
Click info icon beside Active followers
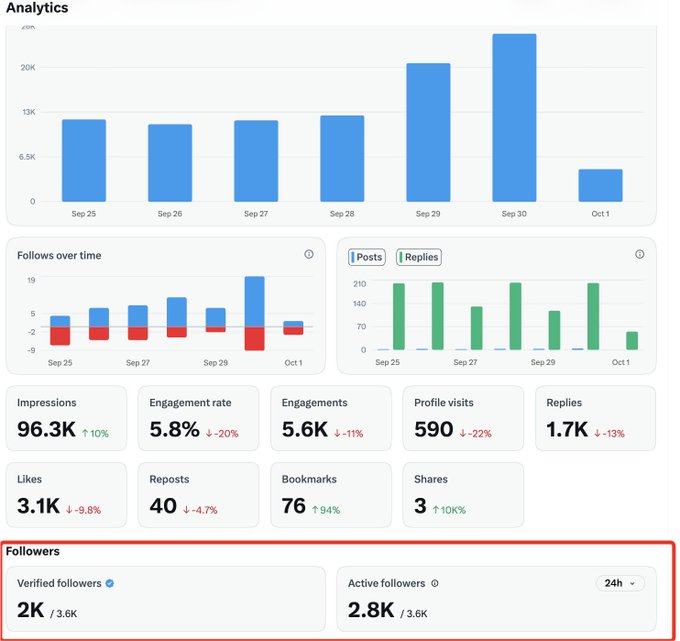(x=435, y=583)
